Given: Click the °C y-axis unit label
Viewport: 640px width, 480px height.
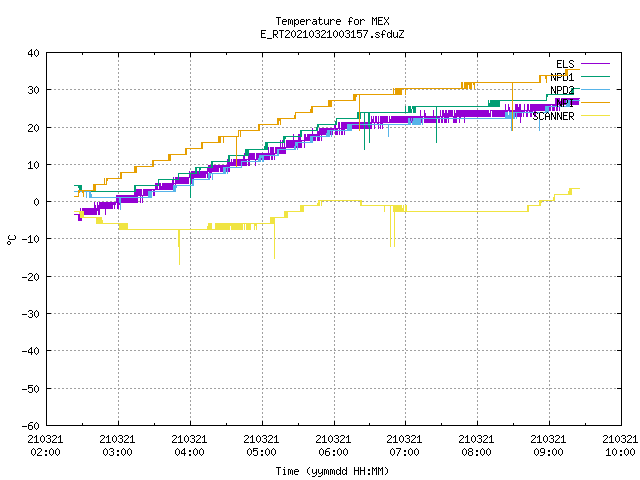Looking at the screenshot, I should 11,240.
